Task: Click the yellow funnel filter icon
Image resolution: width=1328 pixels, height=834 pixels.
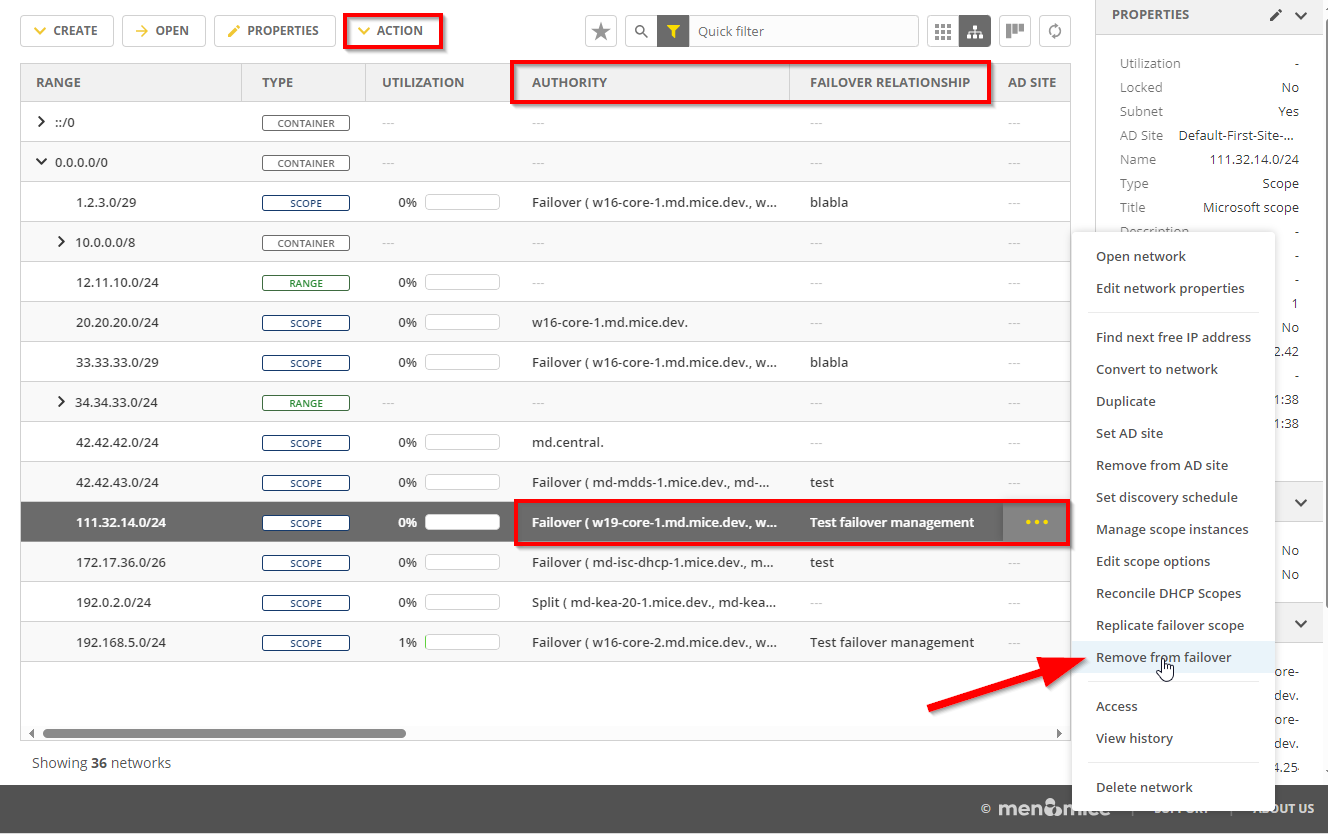Action: point(673,31)
